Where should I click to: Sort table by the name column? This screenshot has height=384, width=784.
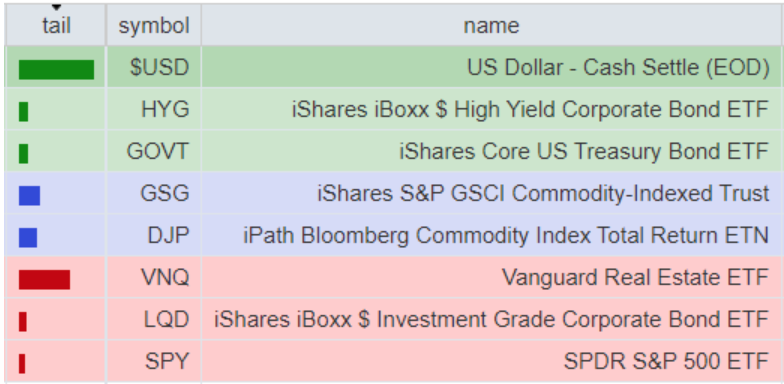point(491,26)
